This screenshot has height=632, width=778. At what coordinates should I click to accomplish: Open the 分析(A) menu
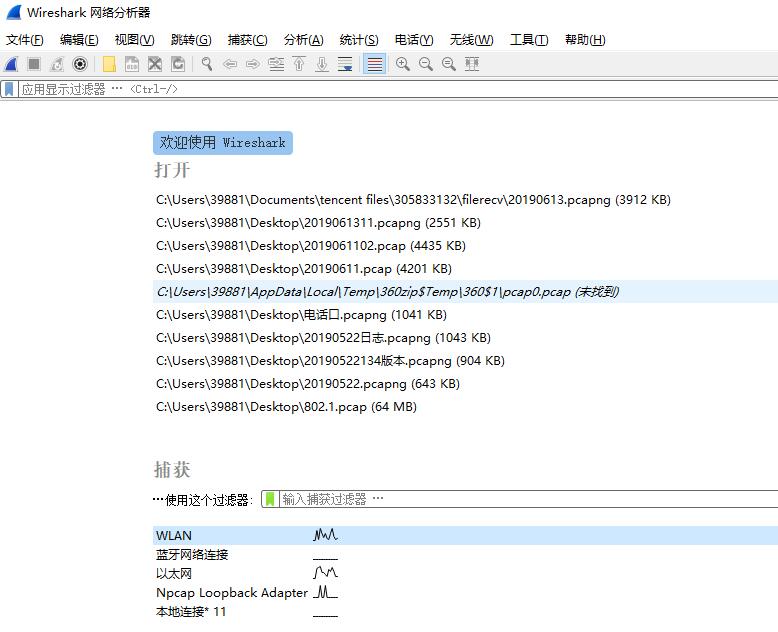[x=303, y=40]
